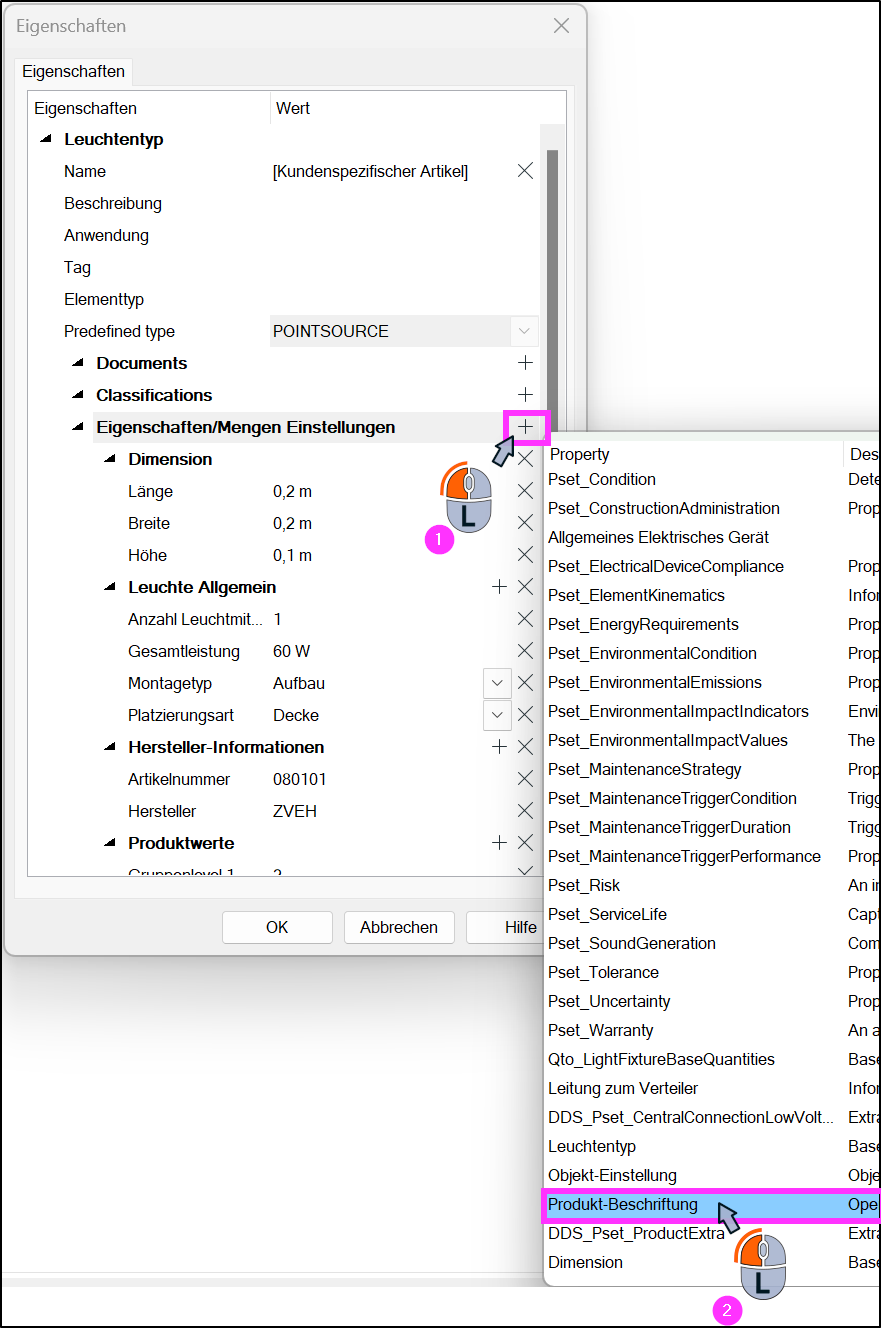
Task: Add property to Produktwerte with plus
Action: click(x=499, y=843)
